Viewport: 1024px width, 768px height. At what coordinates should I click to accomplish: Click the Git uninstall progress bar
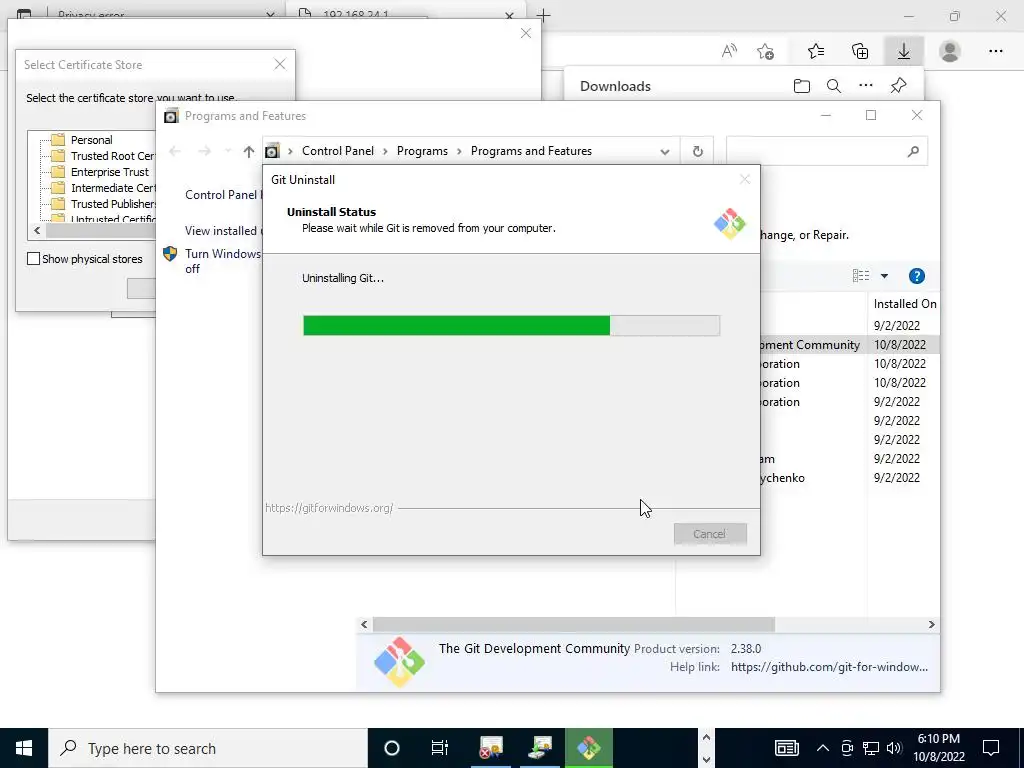511,325
